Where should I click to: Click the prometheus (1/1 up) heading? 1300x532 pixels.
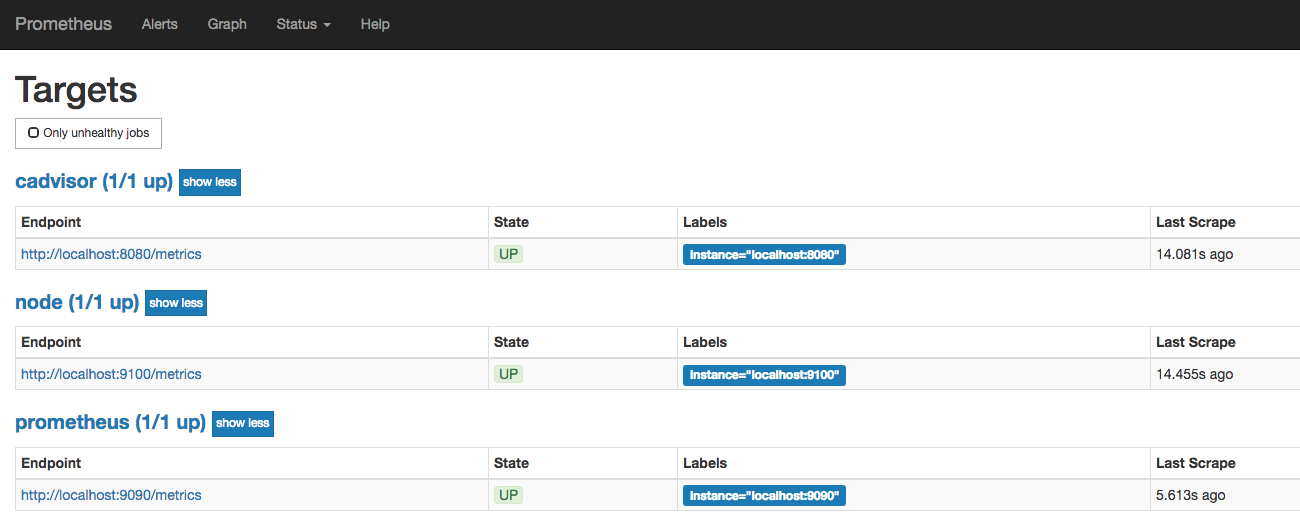(x=110, y=422)
